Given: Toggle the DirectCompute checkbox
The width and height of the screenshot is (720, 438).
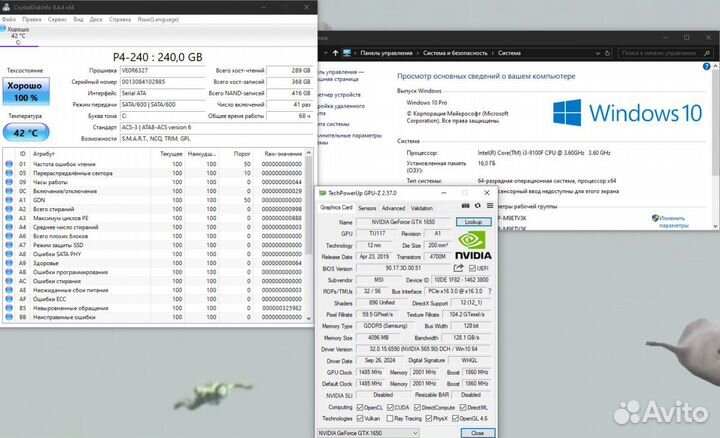Looking at the screenshot, I should tap(417, 407).
